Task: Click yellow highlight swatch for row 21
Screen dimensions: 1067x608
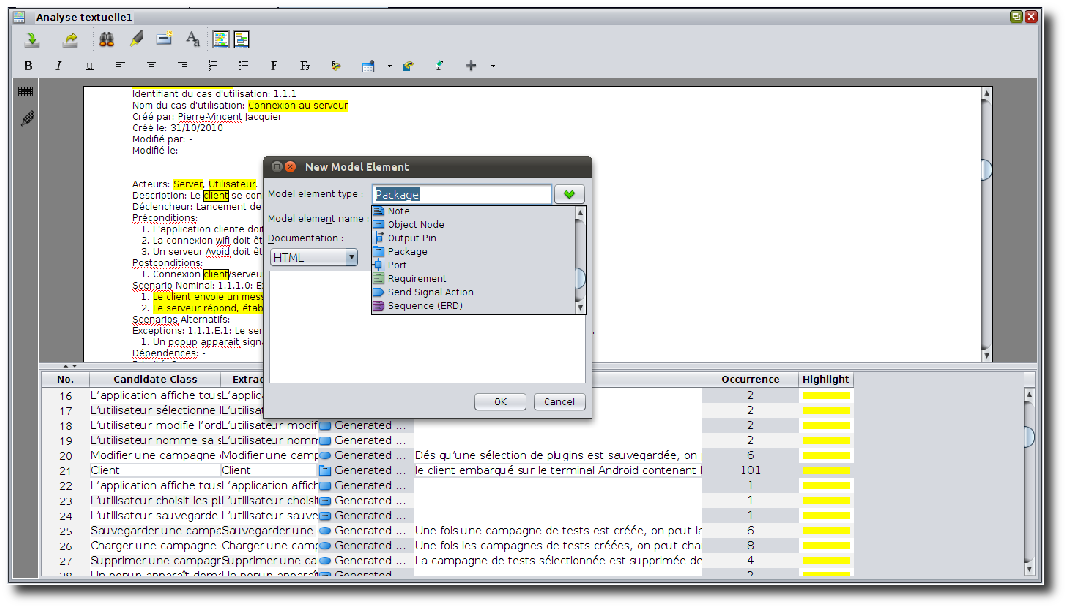Action: pos(825,470)
